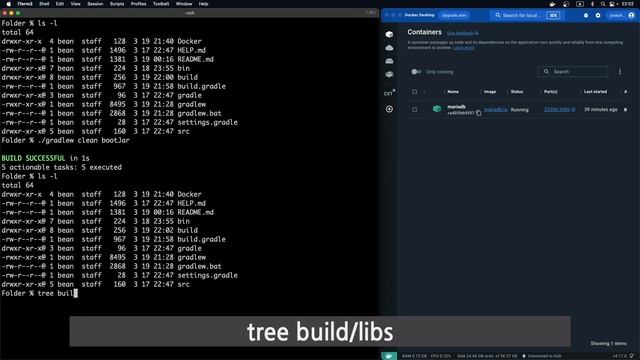Open the Window menu
Image resolution: width=640 pixels, height=360 pixels.
tap(184, 4)
